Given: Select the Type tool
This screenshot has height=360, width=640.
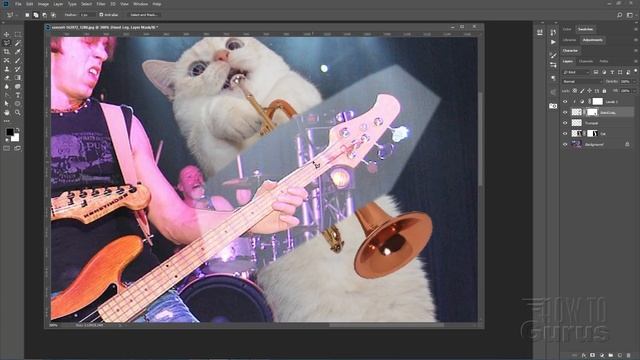Looking at the screenshot, I should click(x=18, y=95).
